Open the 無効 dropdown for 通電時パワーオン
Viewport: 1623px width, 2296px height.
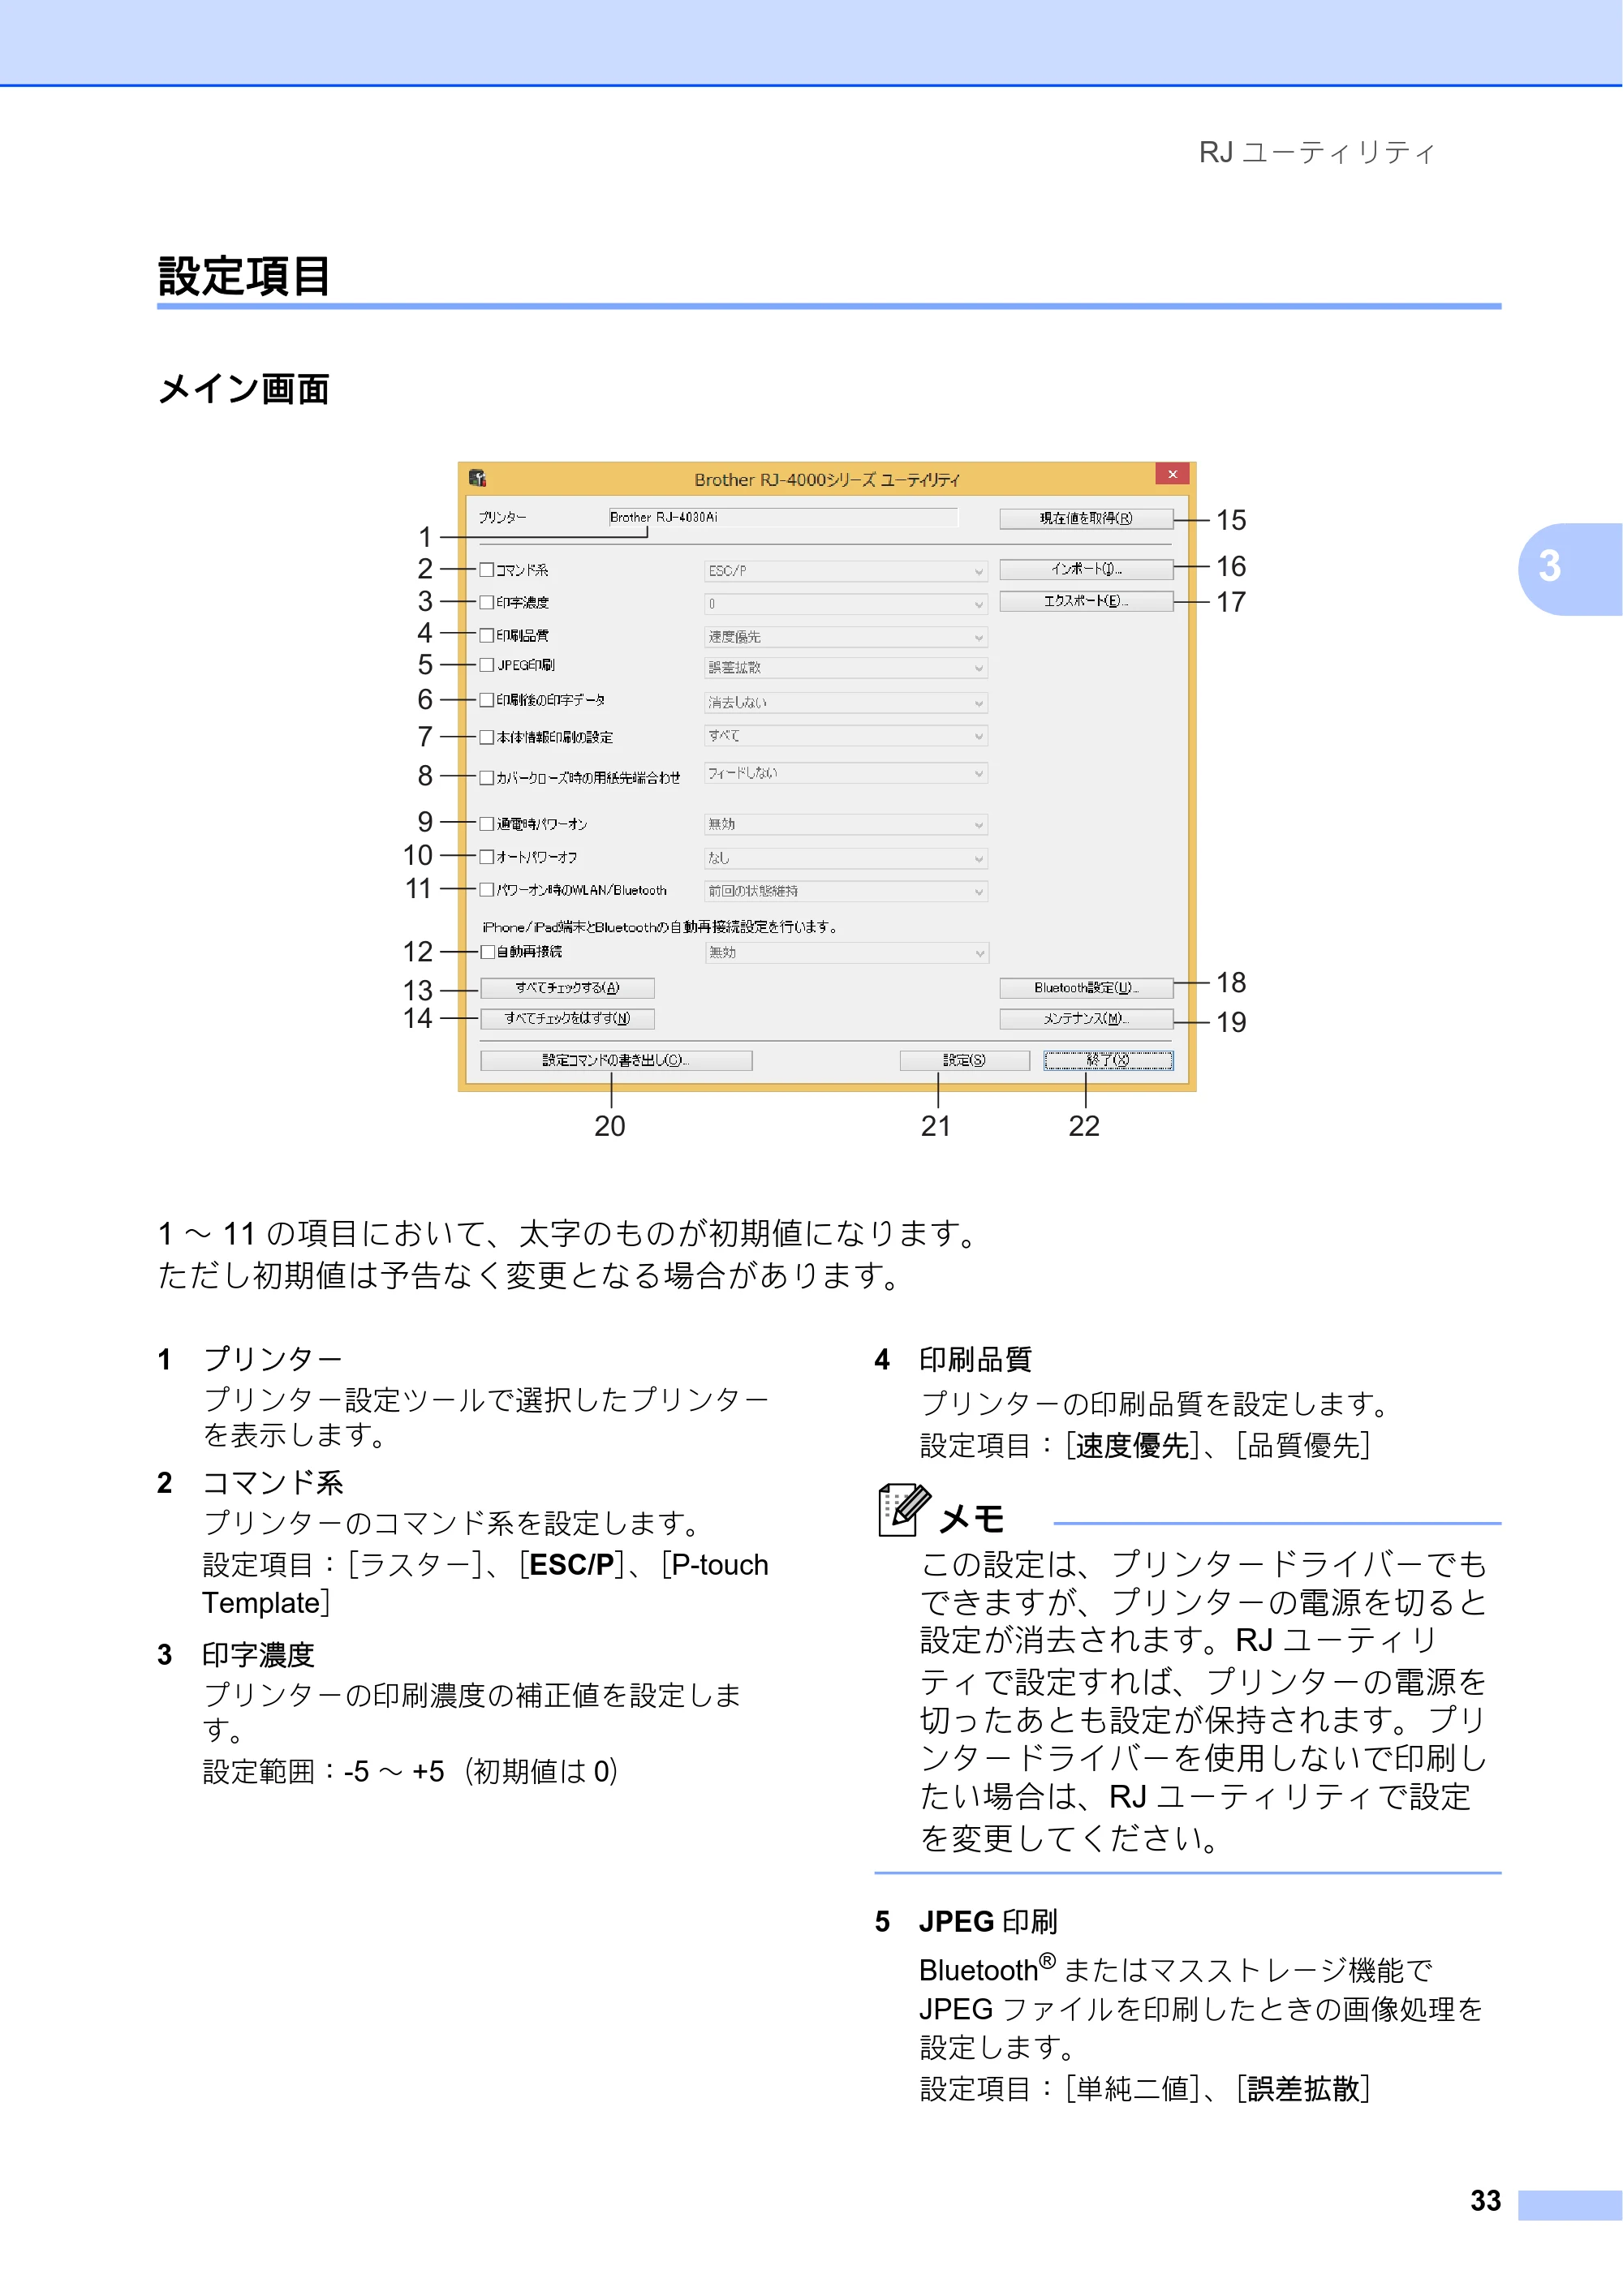coord(846,824)
